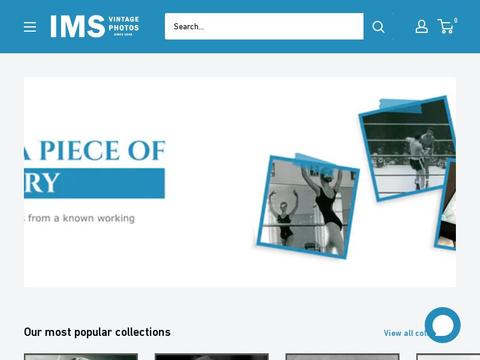
Task: Click the 'PIECE OF' banner headline
Action: [x=102, y=151]
